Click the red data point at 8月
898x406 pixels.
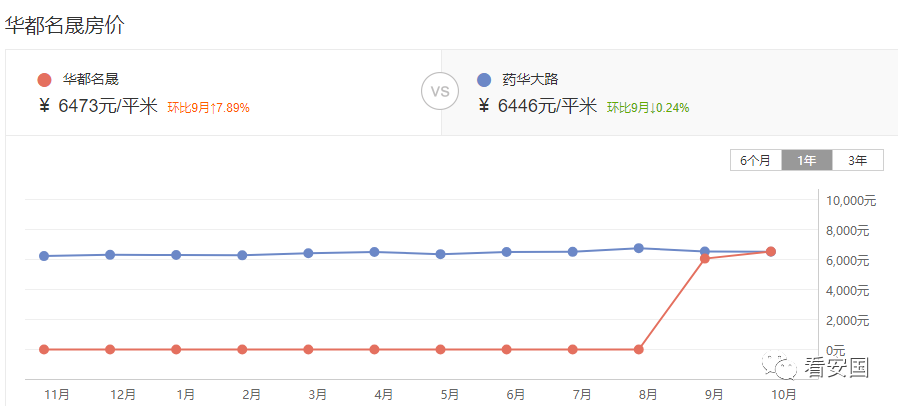point(639,349)
